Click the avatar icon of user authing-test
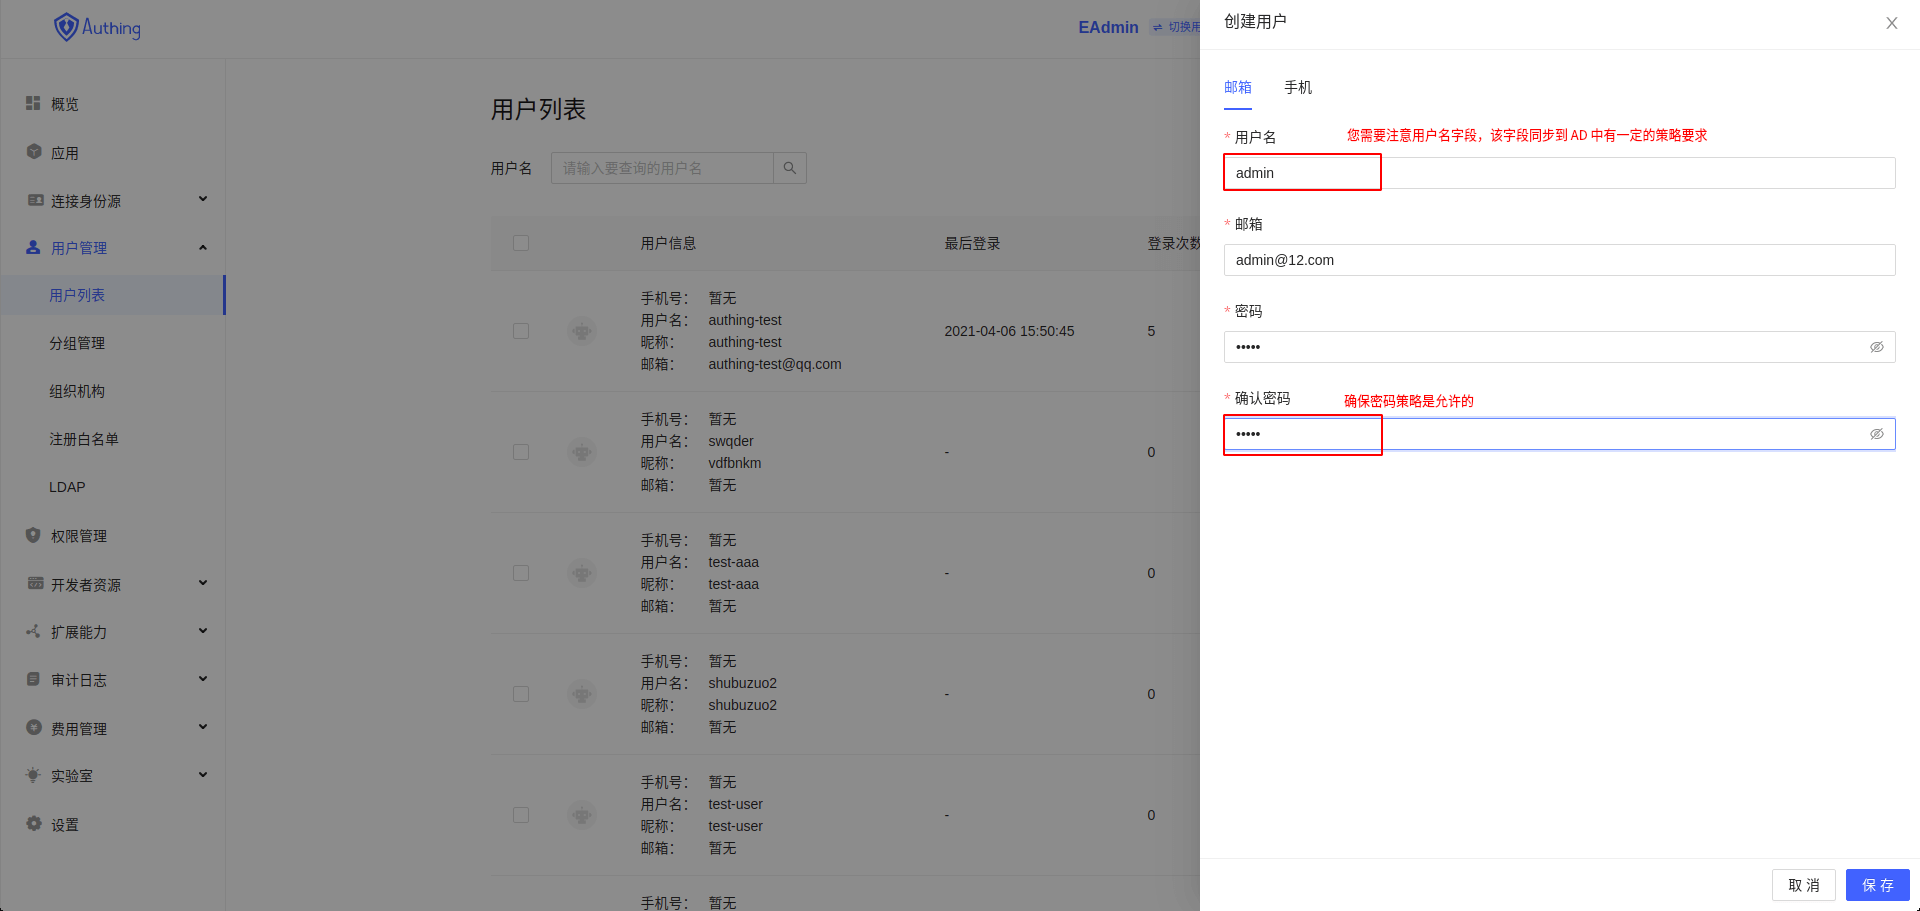The width and height of the screenshot is (1920, 911). (581, 330)
